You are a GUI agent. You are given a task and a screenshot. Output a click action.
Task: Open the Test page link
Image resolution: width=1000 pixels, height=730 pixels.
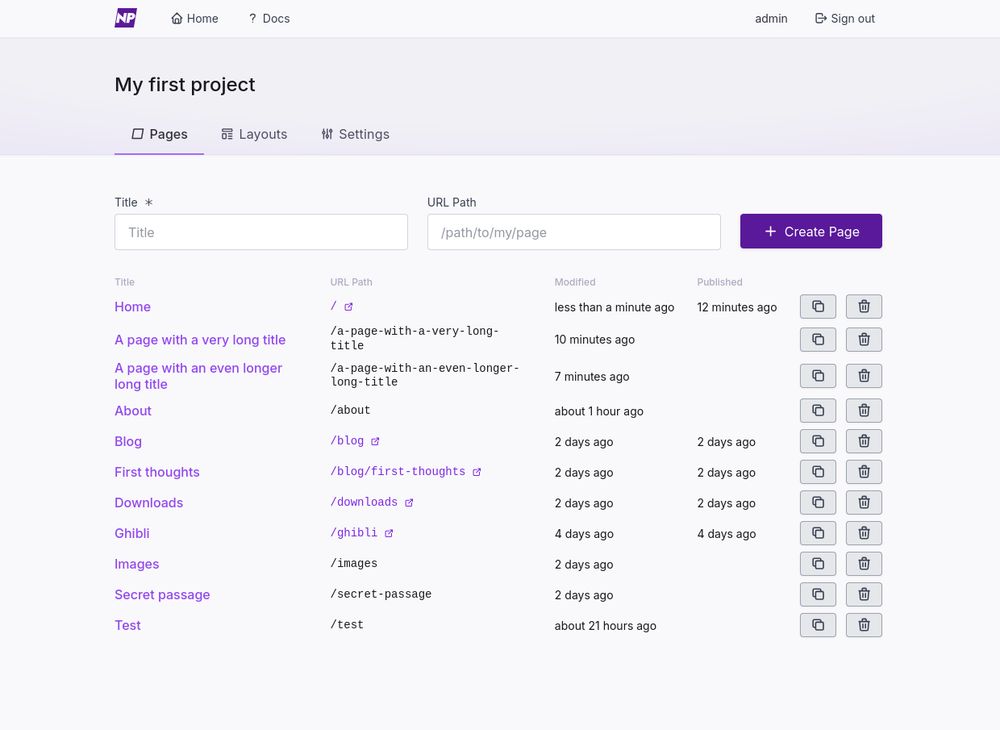(x=128, y=625)
